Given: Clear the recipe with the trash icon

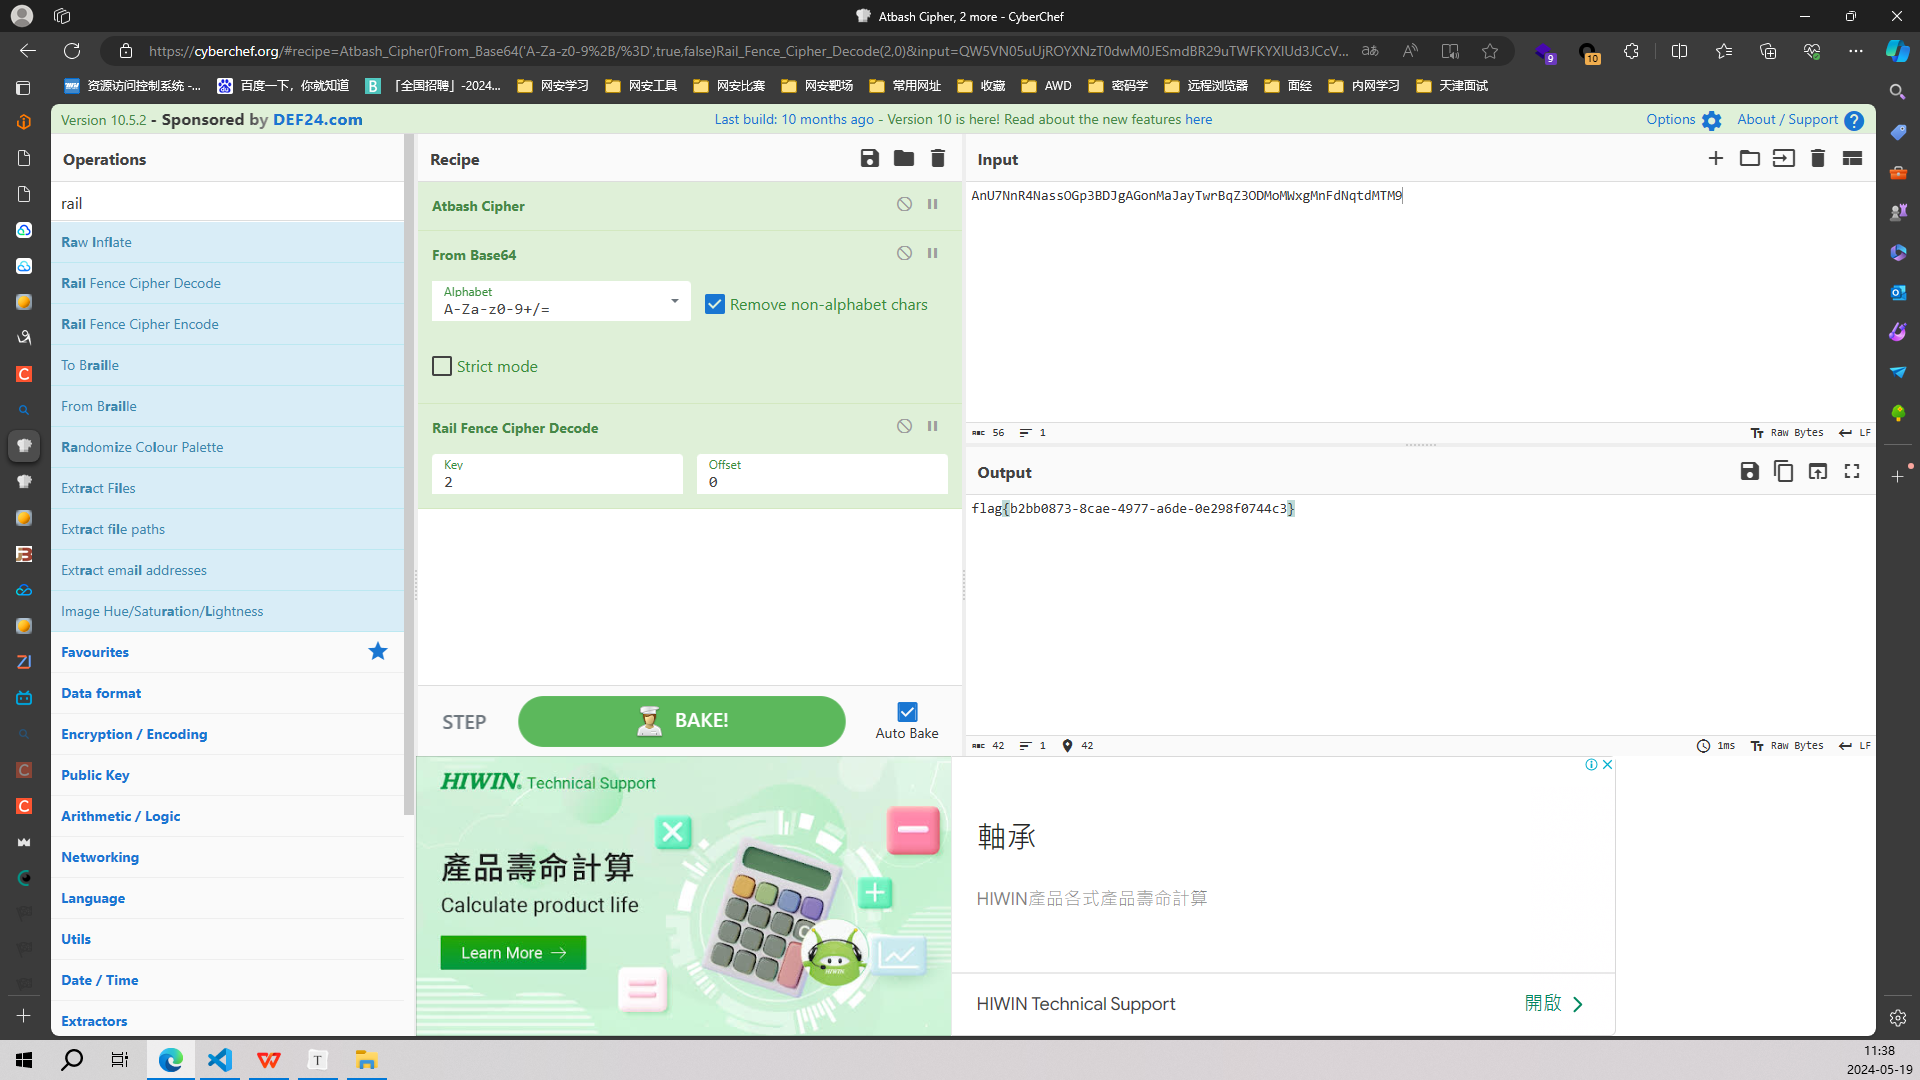Looking at the screenshot, I should click(937, 158).
